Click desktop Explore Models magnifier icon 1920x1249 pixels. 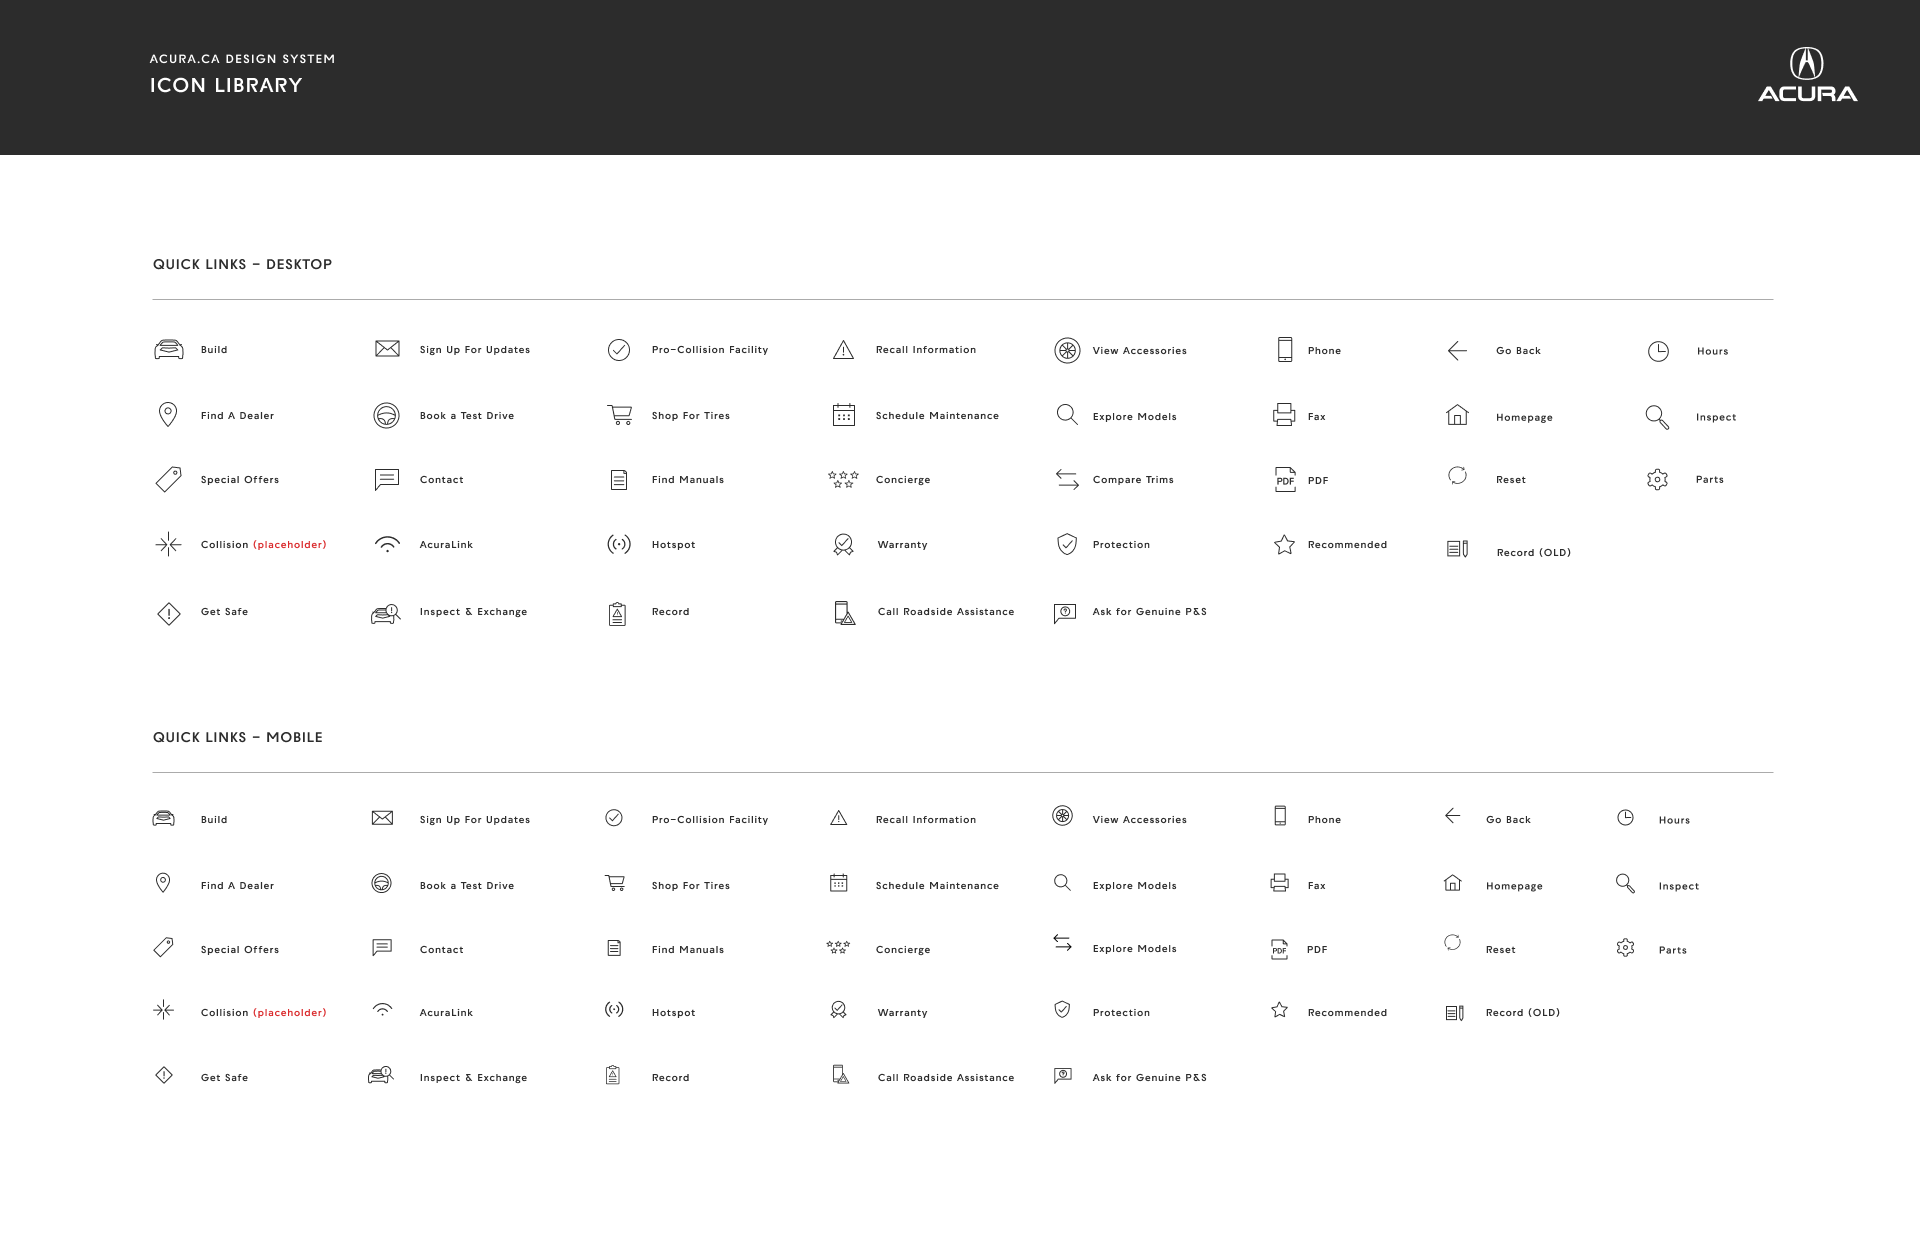pyautogui.click(x=1067, y=415)
